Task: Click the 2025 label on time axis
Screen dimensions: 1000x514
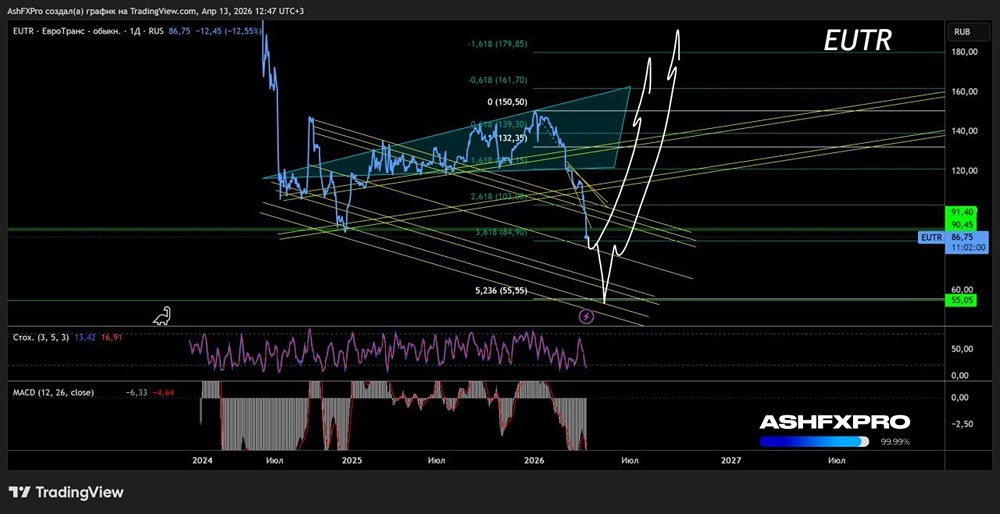Action: point(351,460)
